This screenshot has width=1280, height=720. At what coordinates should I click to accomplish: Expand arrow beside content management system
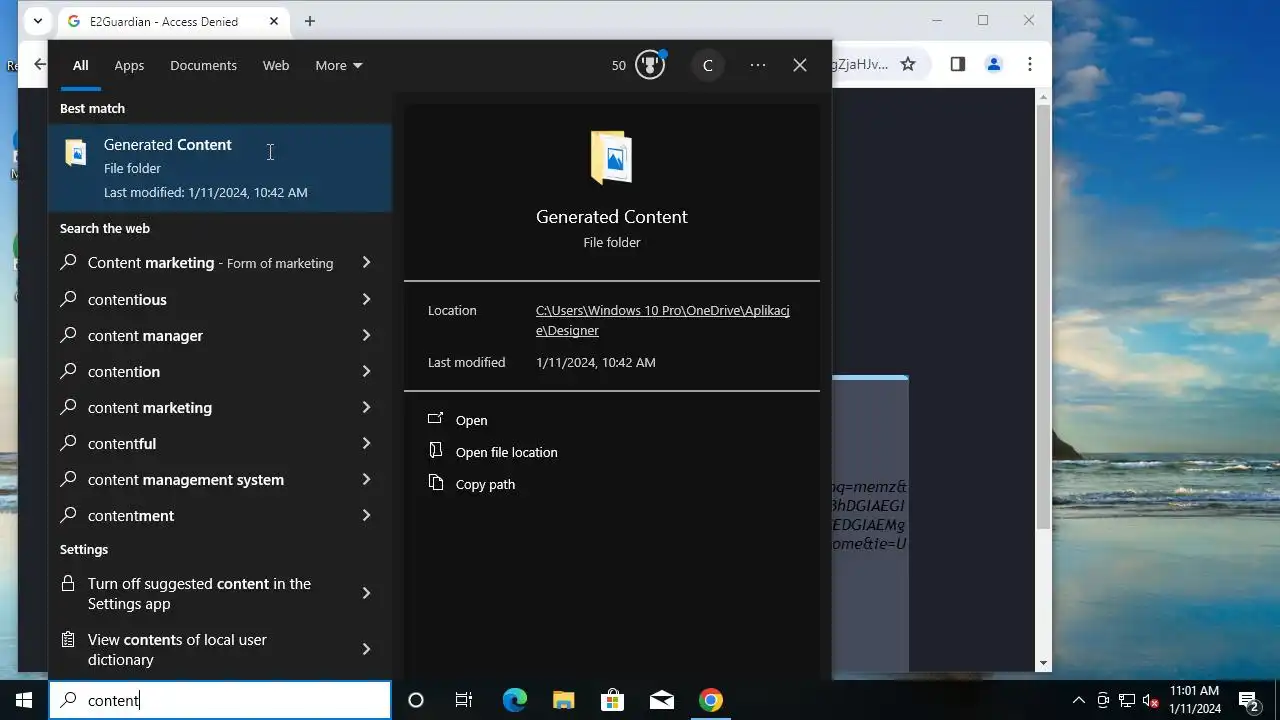coord(366,479)
